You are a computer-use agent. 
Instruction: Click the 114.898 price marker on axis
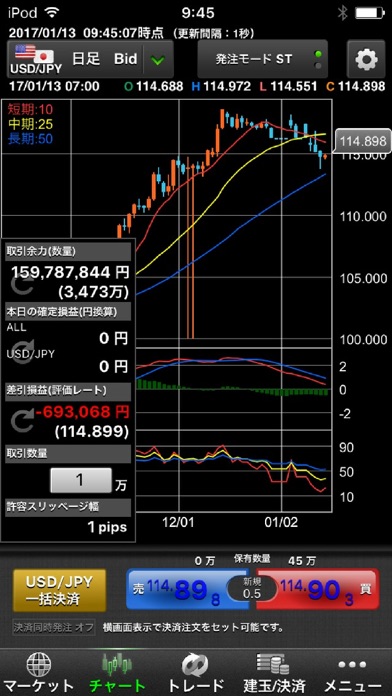[x=362, y=141]
